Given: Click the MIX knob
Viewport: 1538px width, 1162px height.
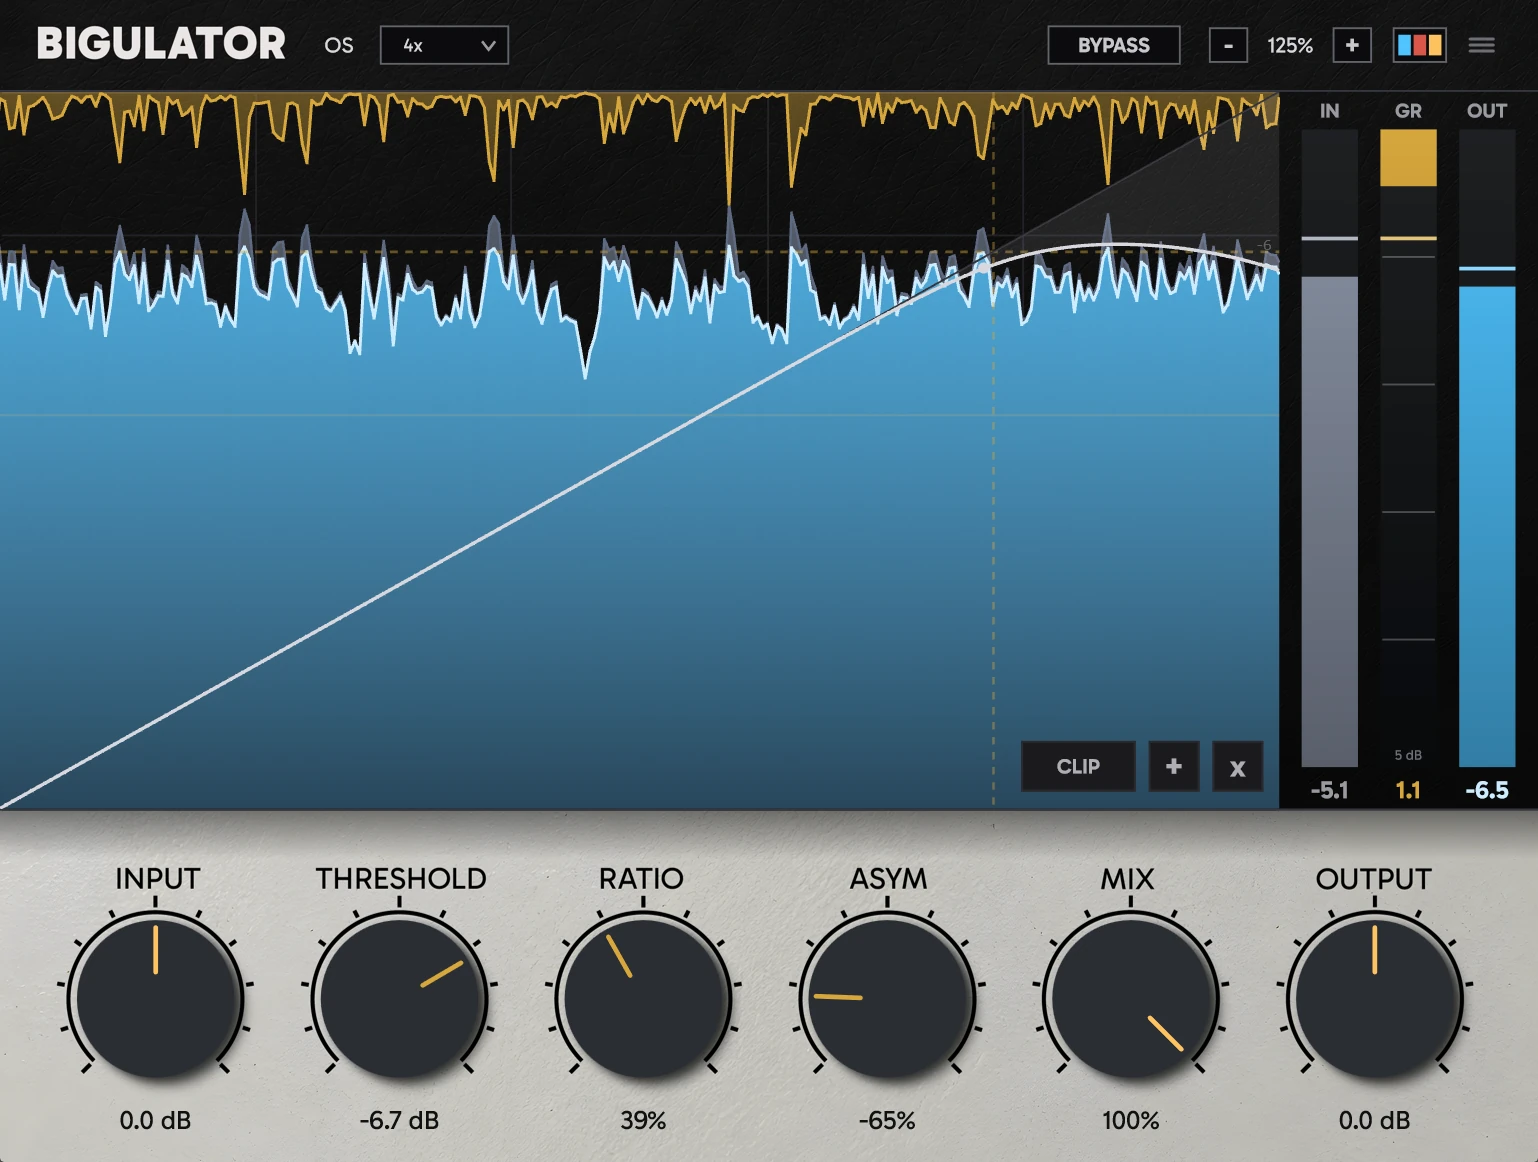Looking at the screenshot, I should [1131, 997].
